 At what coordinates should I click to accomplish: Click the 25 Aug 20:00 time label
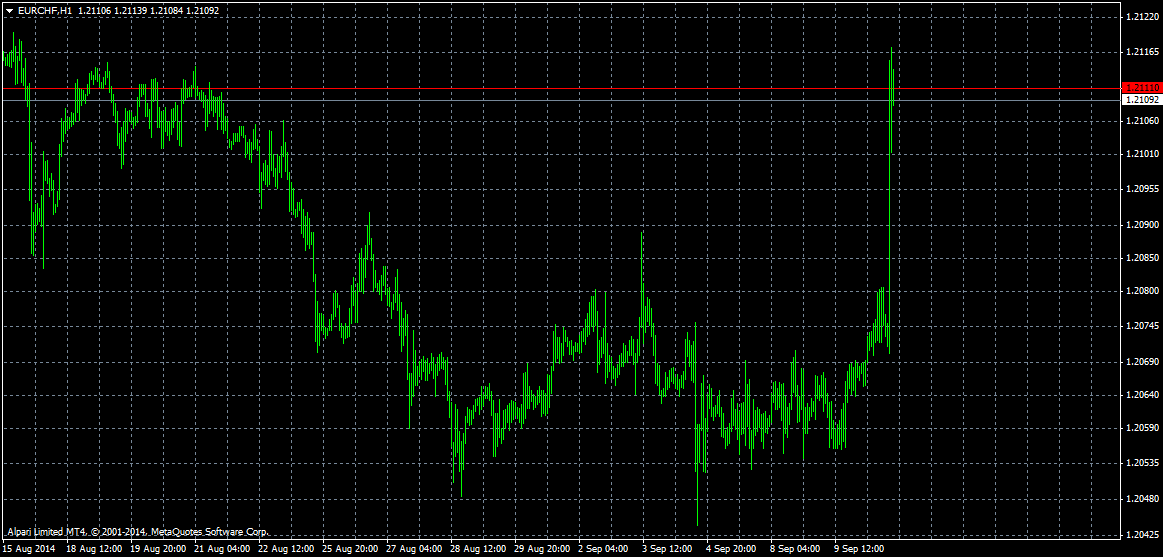350,550
